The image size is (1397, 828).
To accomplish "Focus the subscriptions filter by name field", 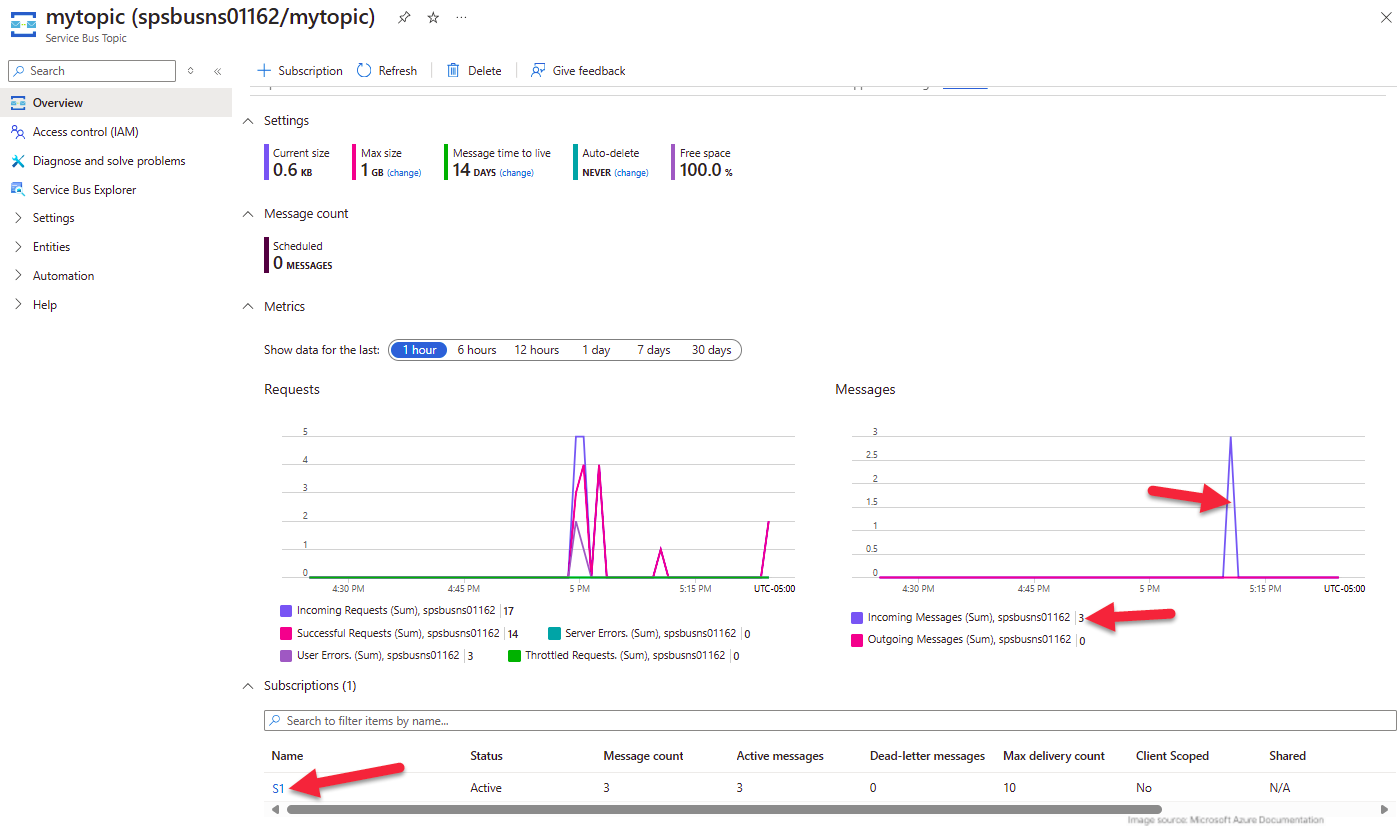I will pos(830,721).
